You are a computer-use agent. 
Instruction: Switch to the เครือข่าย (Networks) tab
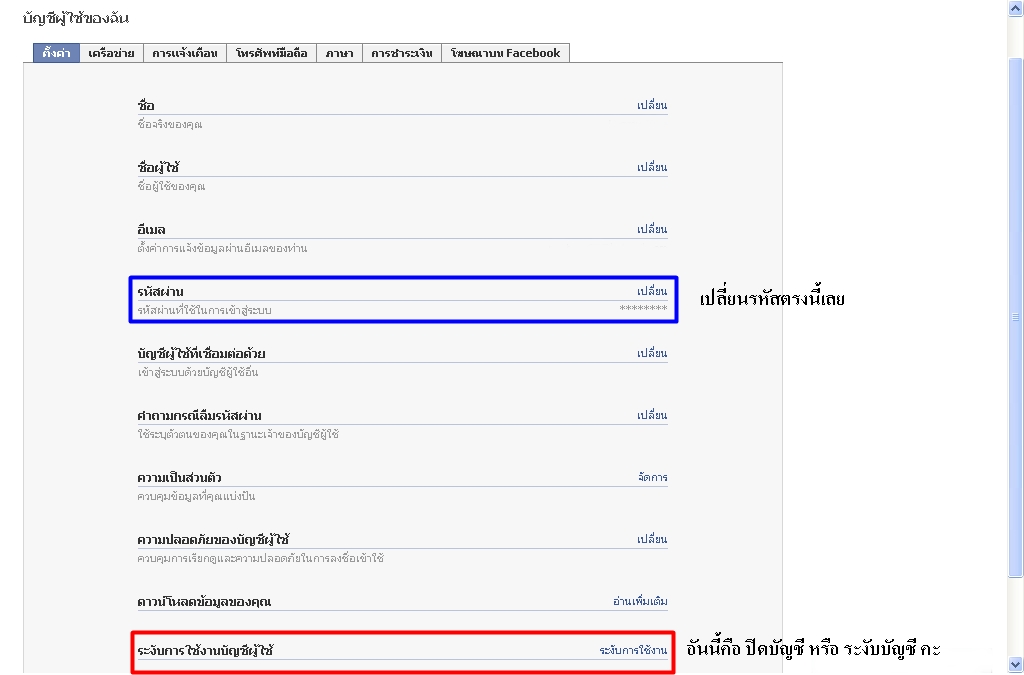click(111, 53)
